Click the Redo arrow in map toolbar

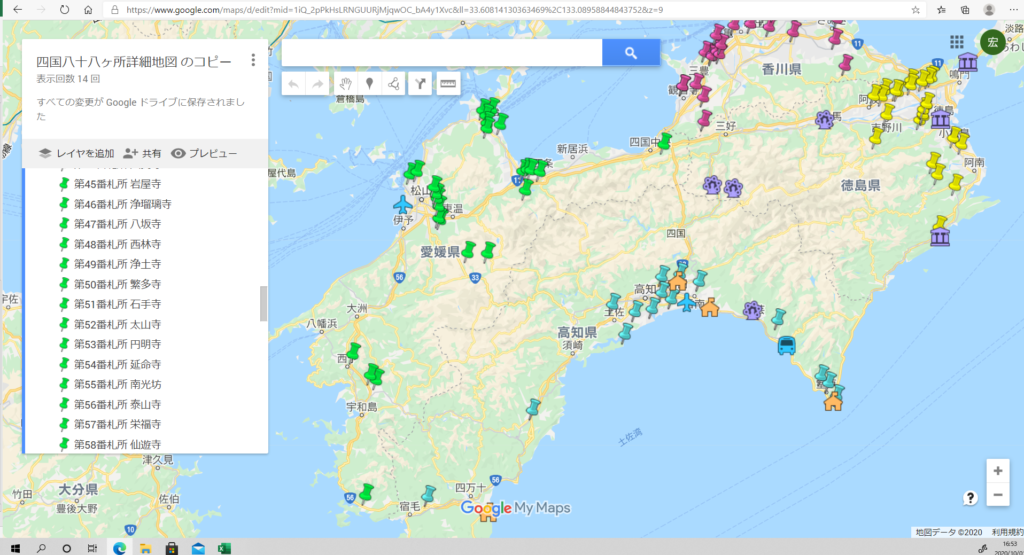point(317,84)
